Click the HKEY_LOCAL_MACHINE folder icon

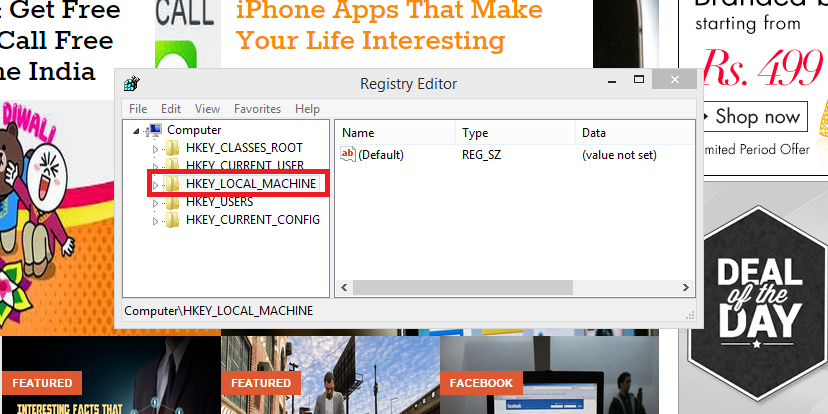click(x=172, y=184)
